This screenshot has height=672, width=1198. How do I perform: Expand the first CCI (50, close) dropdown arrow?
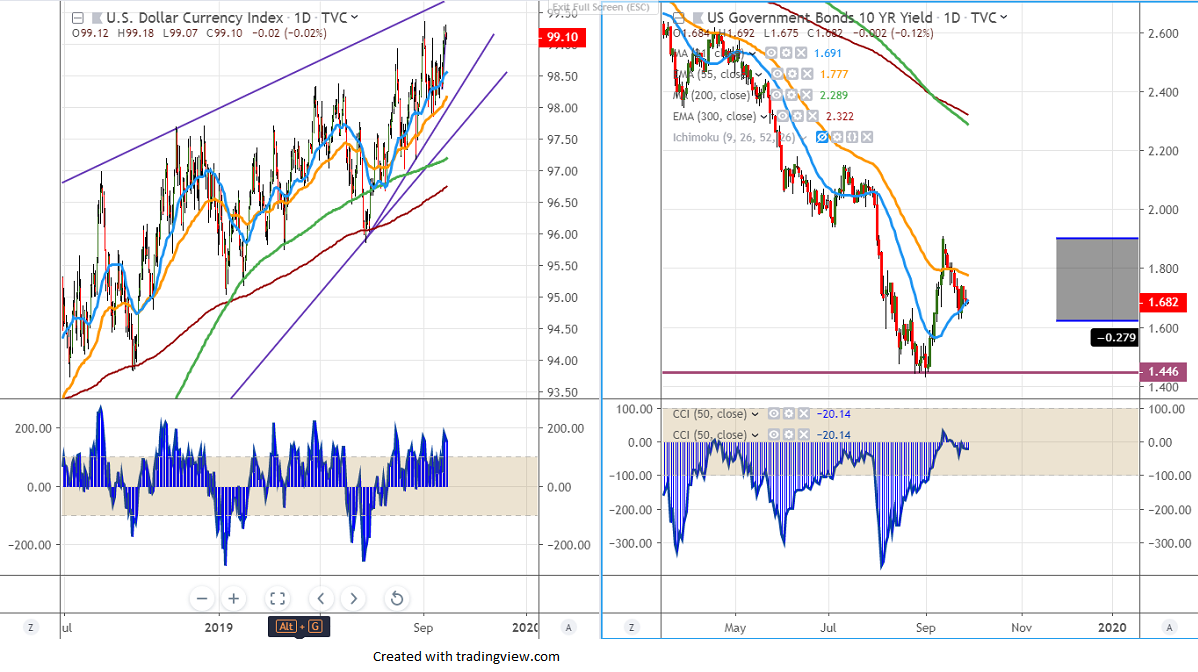(755, 414)
